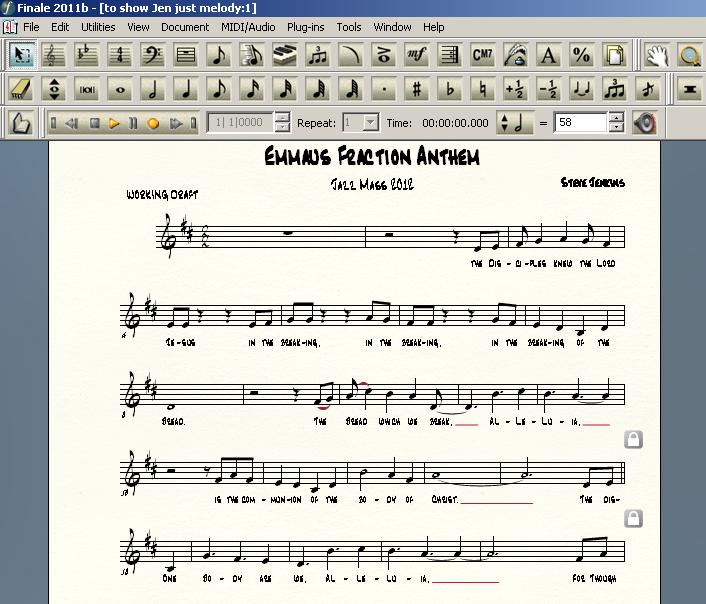Select the Lyrics quill tool
The image size is (706, 604).
click(516, 55)
